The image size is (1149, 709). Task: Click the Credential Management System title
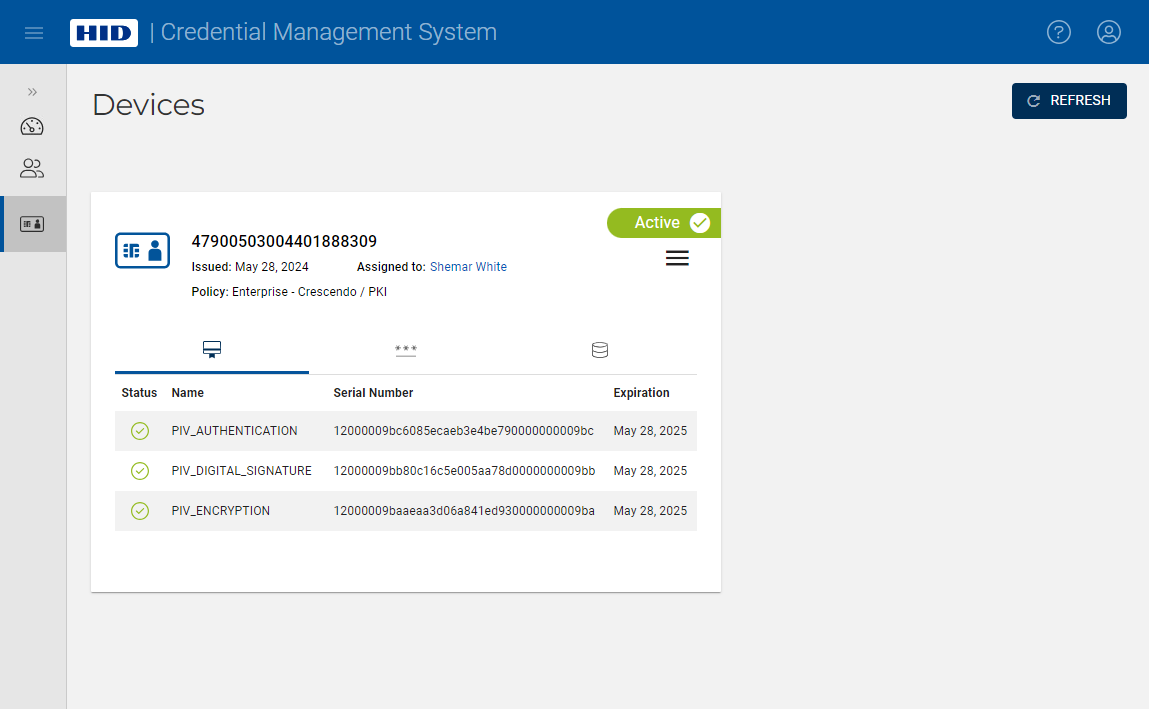point(328,32)
